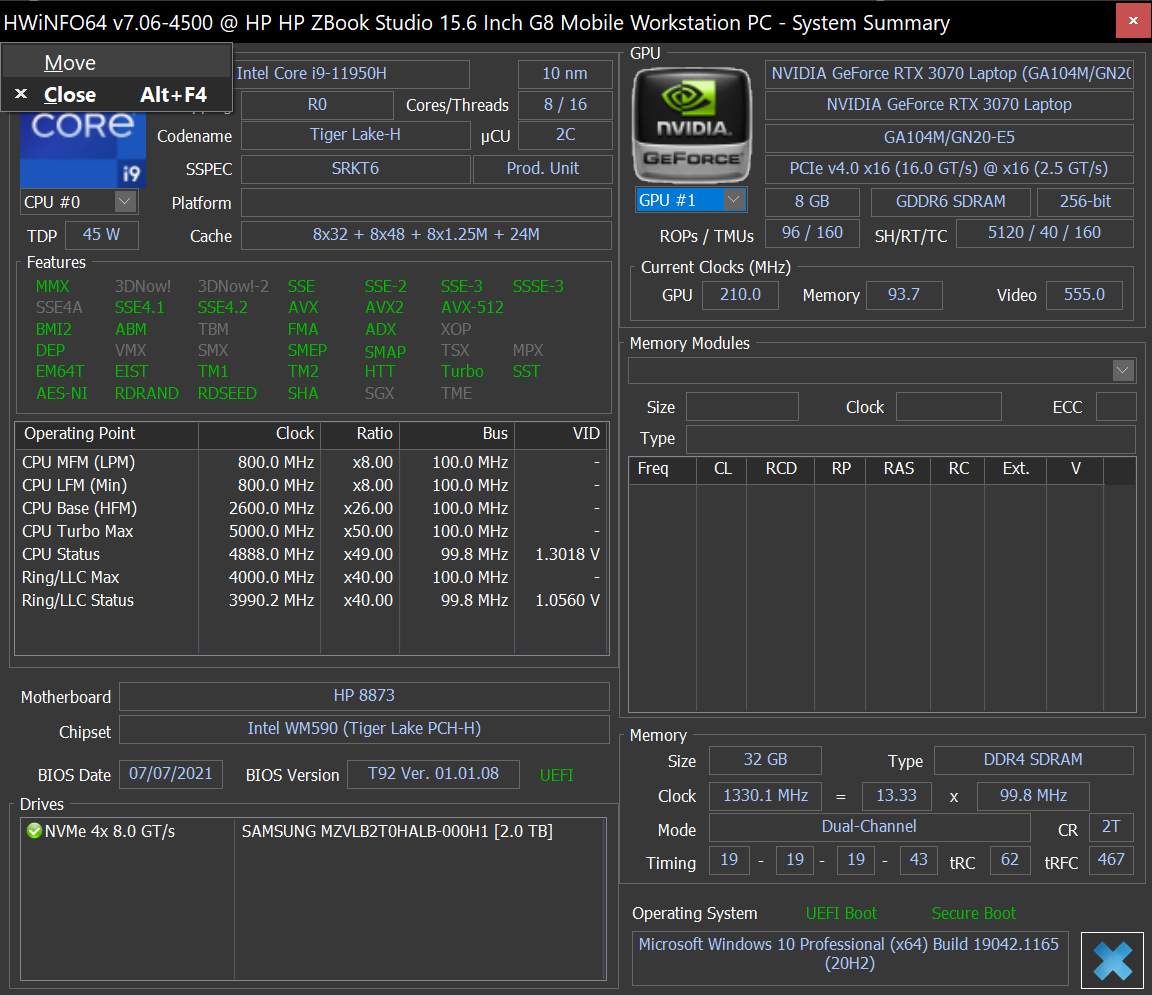Select the SAMSUNG MZVLB2T0HALB drive entry

[x=397, y=831]
